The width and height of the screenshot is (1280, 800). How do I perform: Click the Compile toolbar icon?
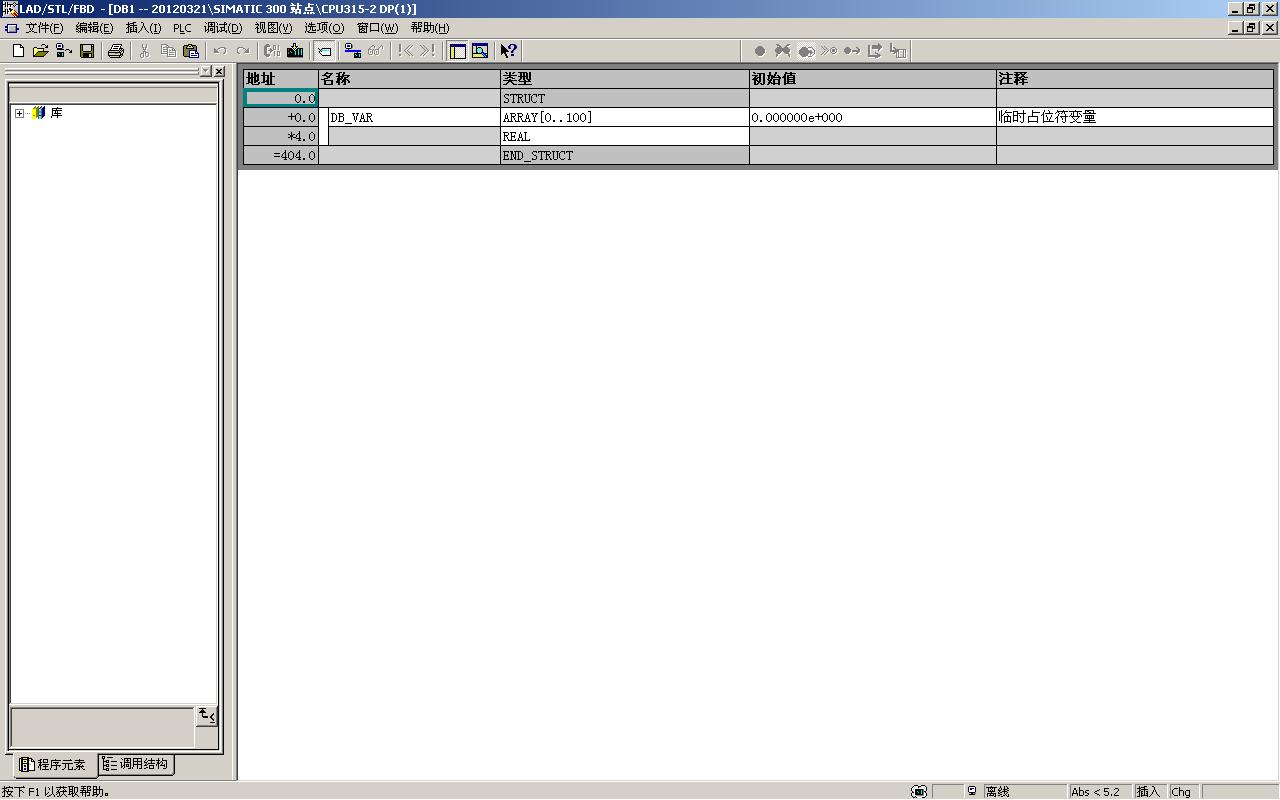[x=272, y=51]
